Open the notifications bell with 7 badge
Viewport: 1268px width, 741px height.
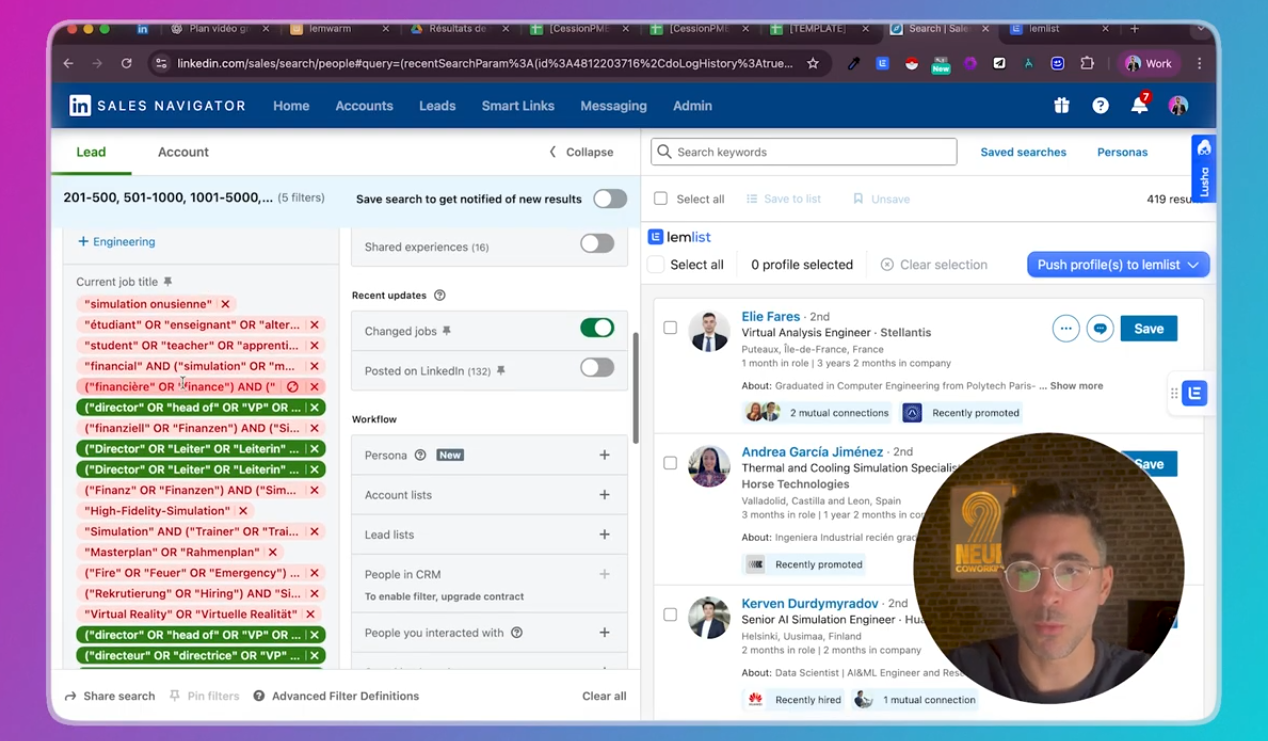1139,105
